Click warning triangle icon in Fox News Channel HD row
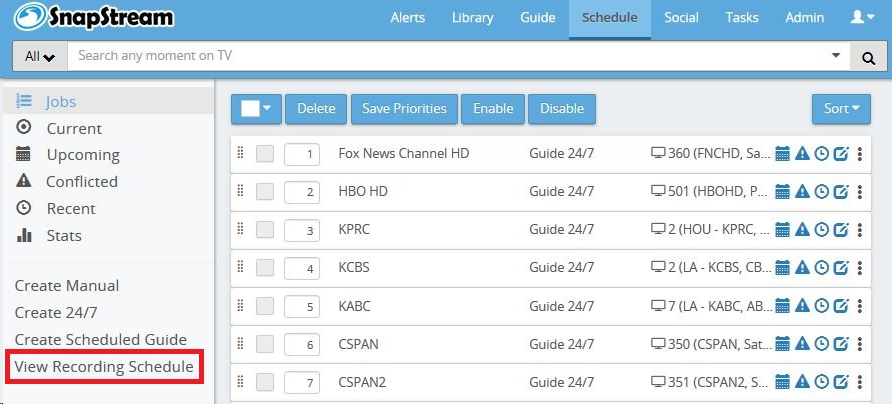Viewport: 892px width, 404px height. click(x=802, y=154)
